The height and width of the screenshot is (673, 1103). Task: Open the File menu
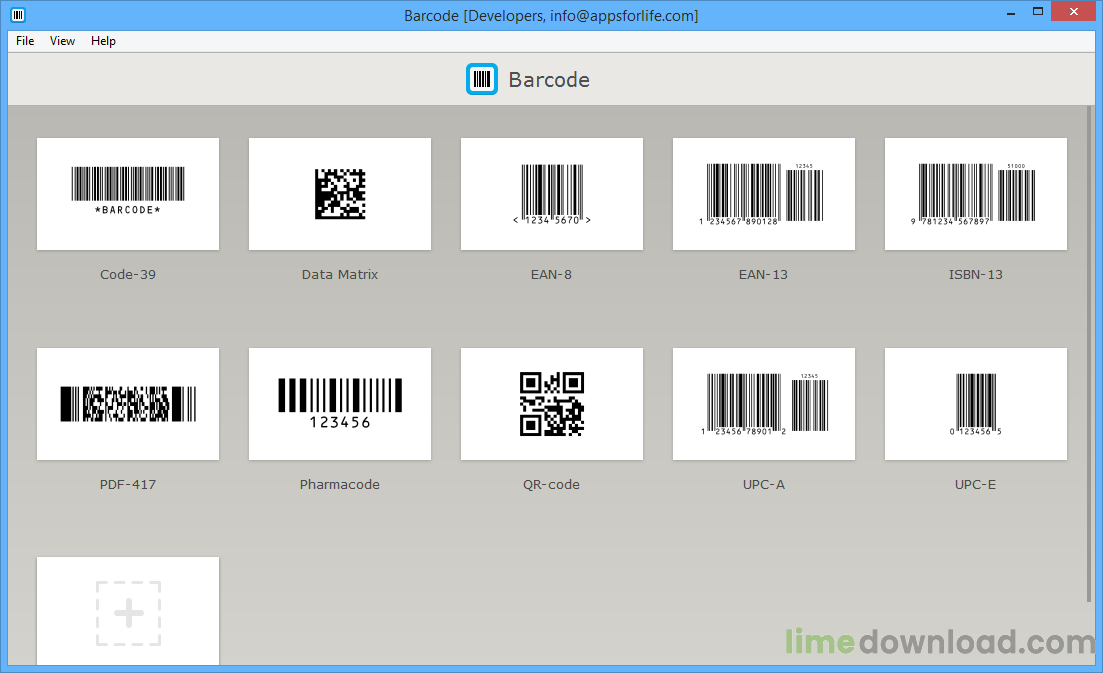click(x=24, y=41)
